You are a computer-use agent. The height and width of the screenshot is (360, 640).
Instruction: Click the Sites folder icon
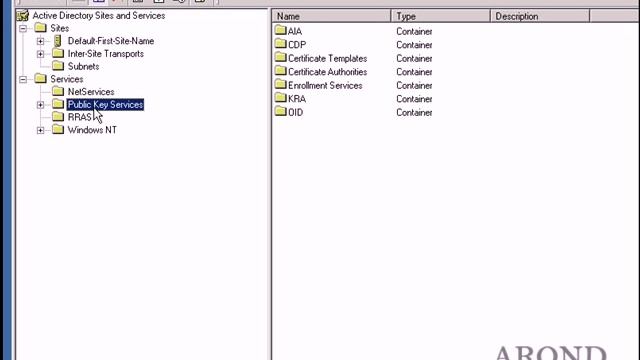40,28
